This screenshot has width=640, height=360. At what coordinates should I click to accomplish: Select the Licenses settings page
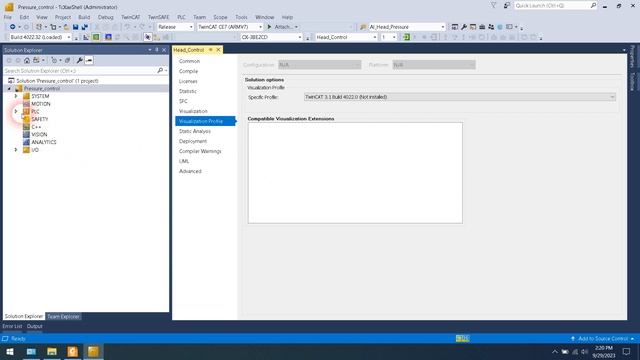(188, 81)
